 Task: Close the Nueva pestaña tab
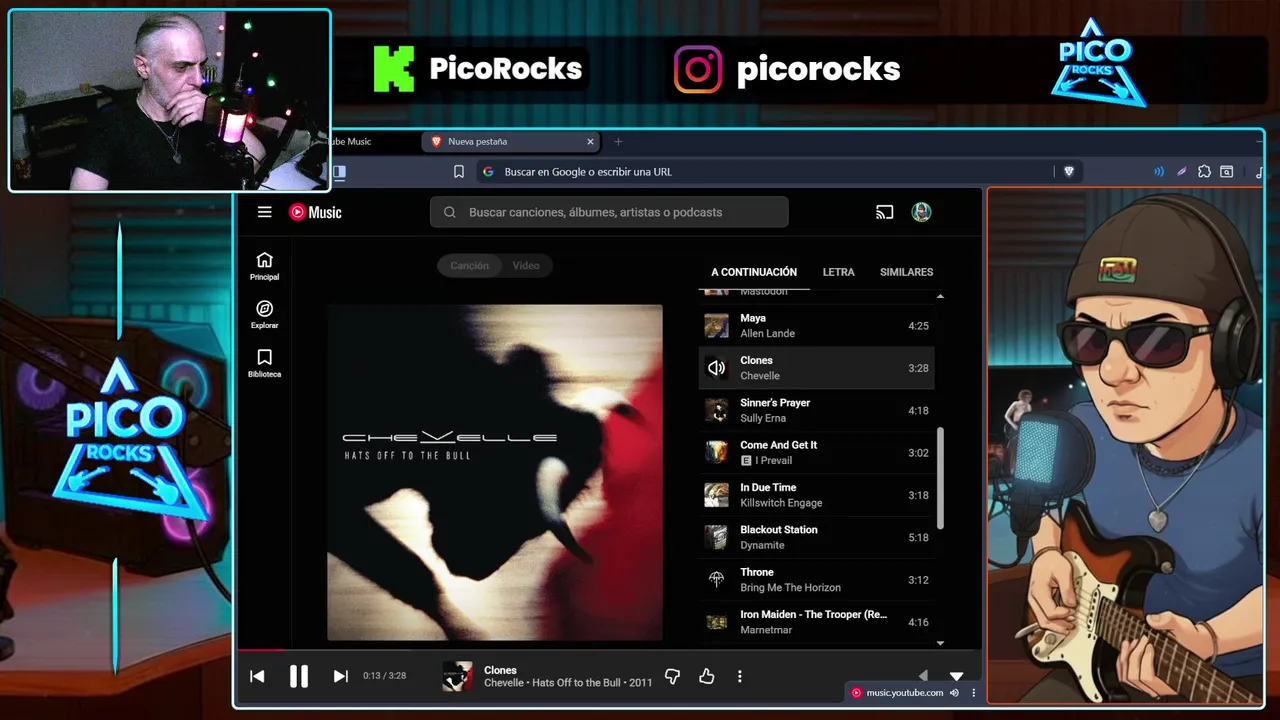(590, 141)
